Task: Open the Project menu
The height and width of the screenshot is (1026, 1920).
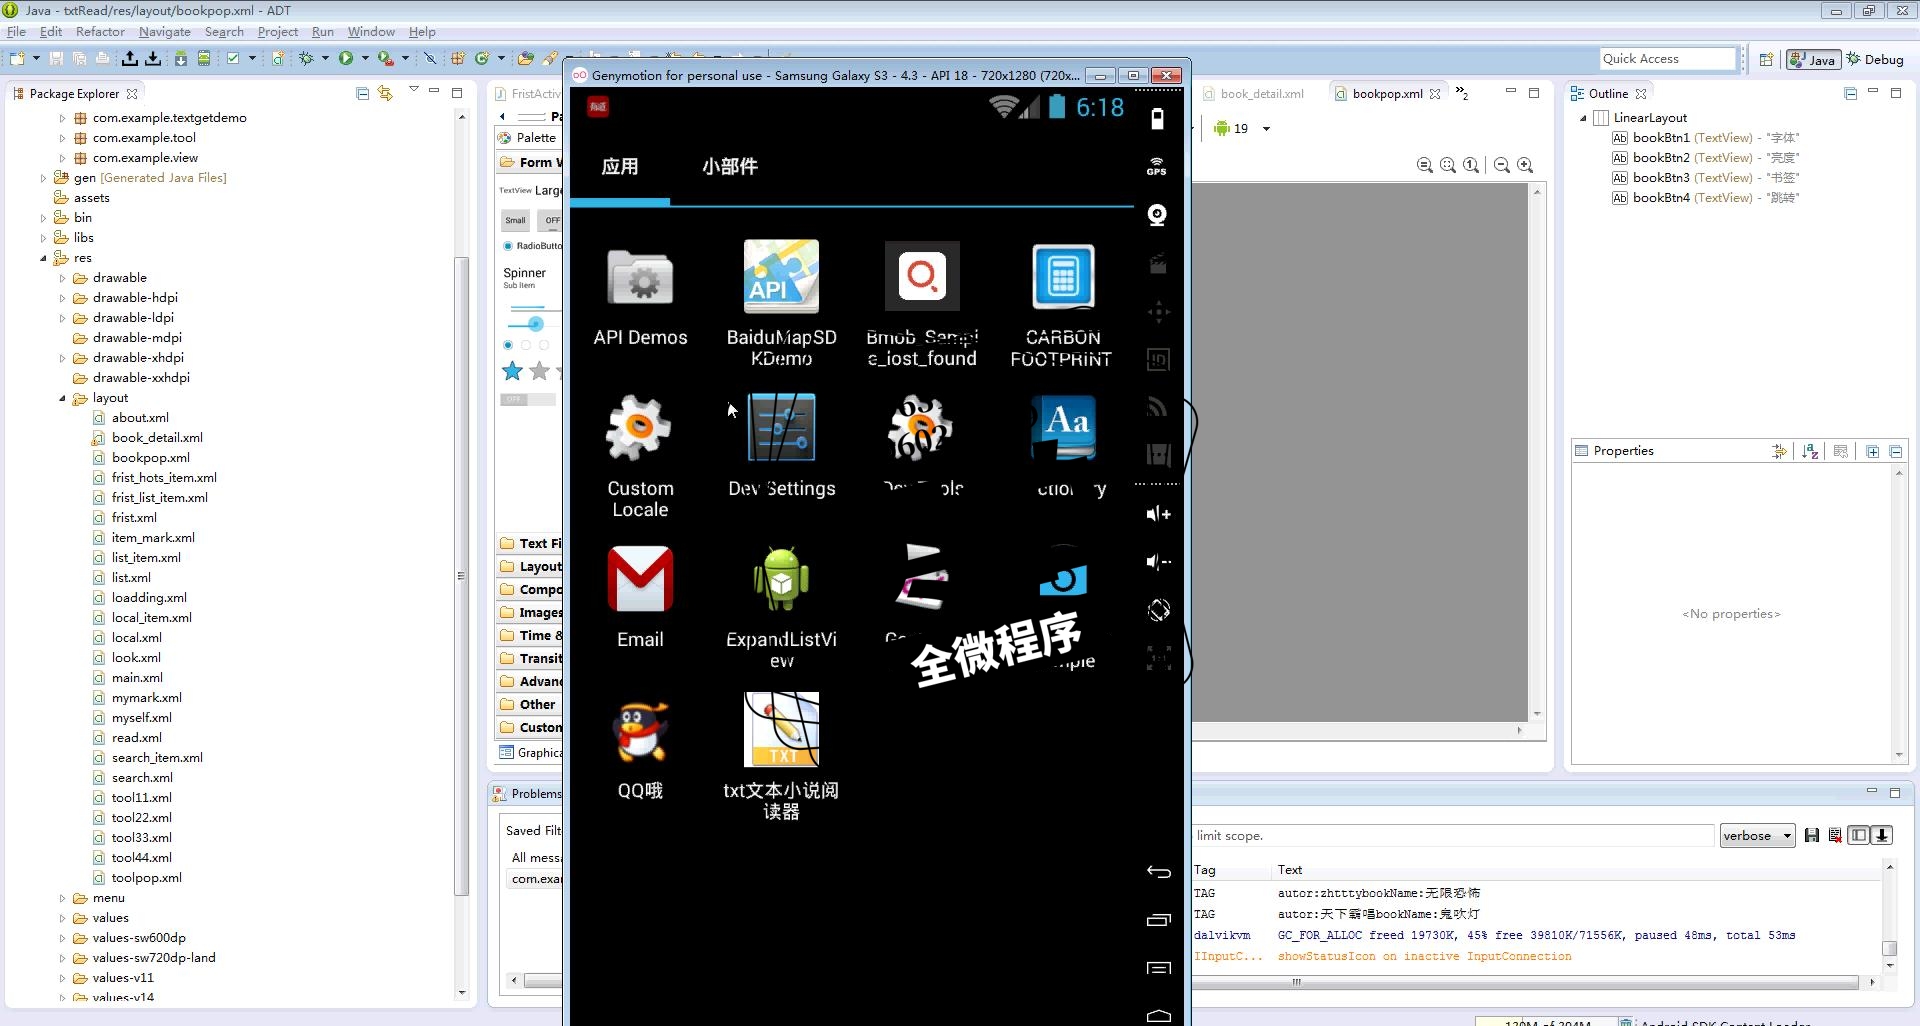Action: [x=277, y=31]
